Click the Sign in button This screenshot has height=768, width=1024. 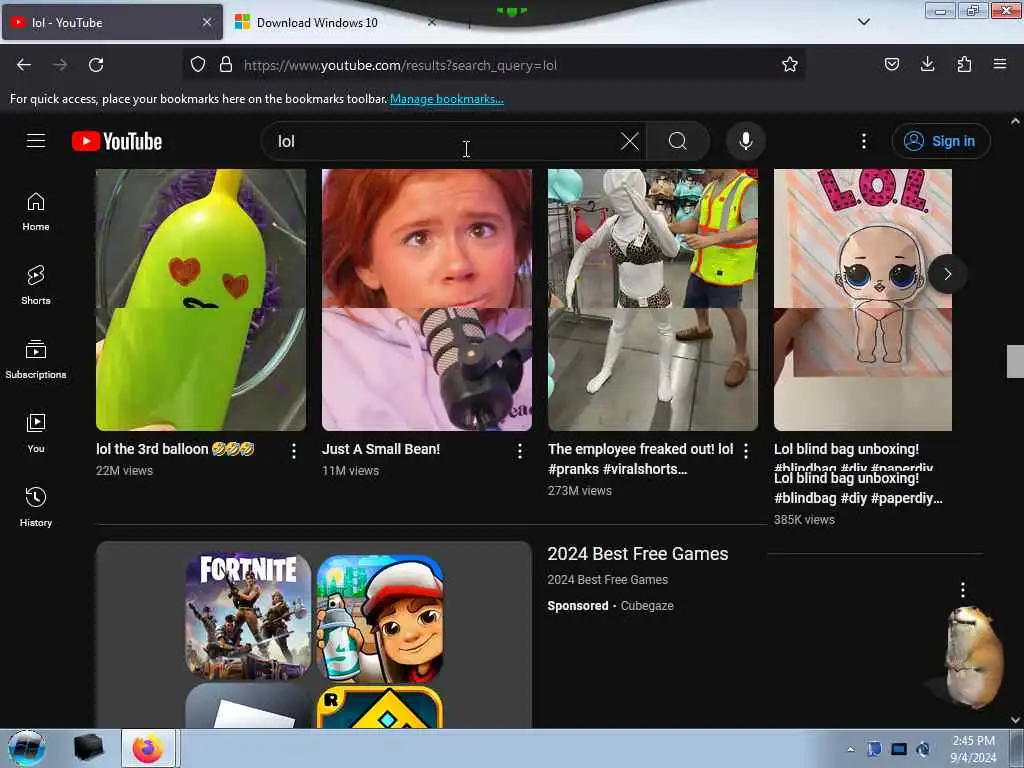pos(941,141)
